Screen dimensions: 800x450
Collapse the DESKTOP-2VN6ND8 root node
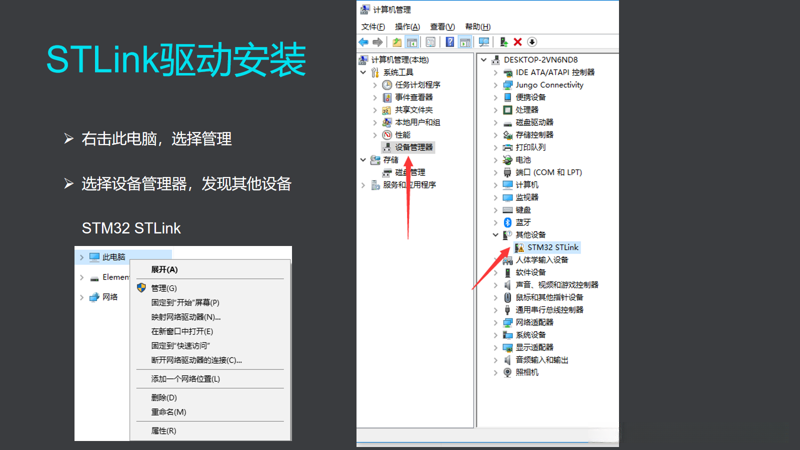(x=484, y=60)
